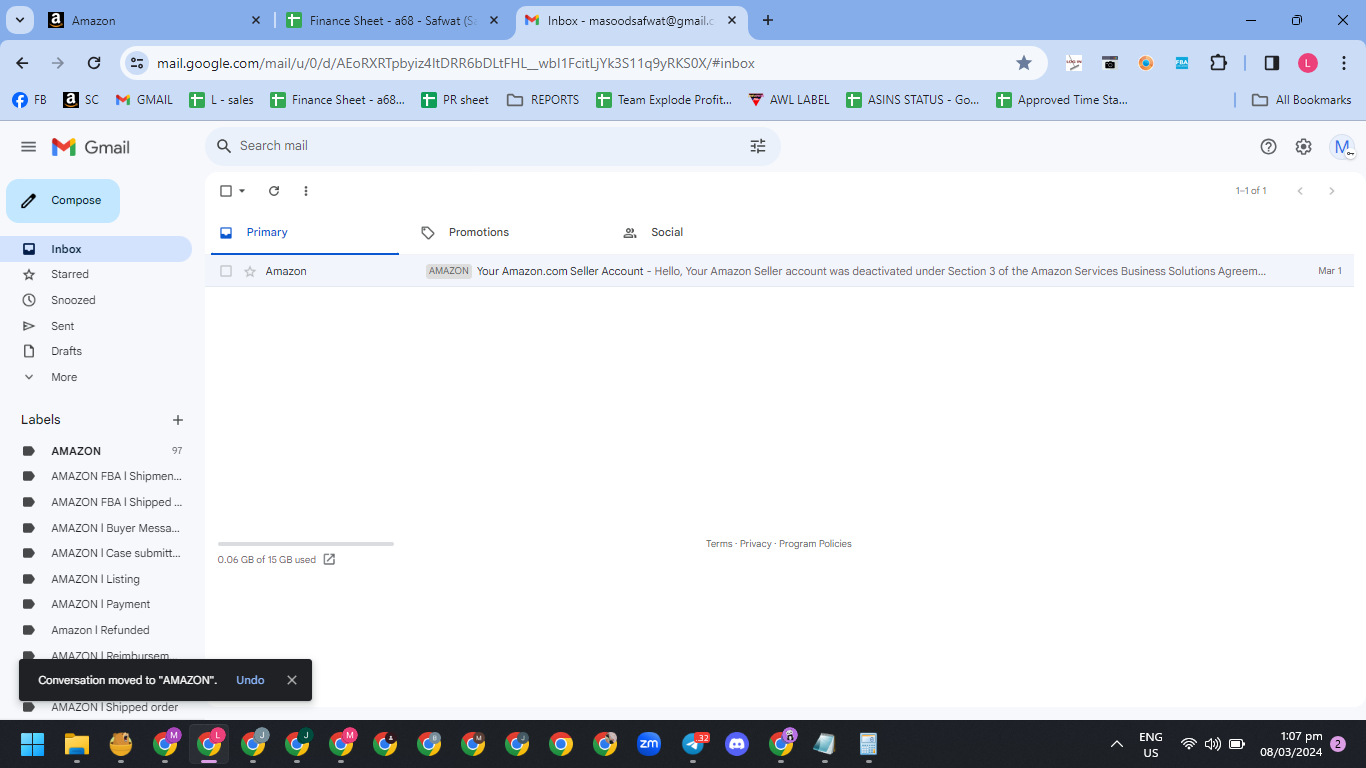The width and height of the screenshot is (1366, 768).
Task: Open Zoom from the taskbar
Action: click(649, 744)
